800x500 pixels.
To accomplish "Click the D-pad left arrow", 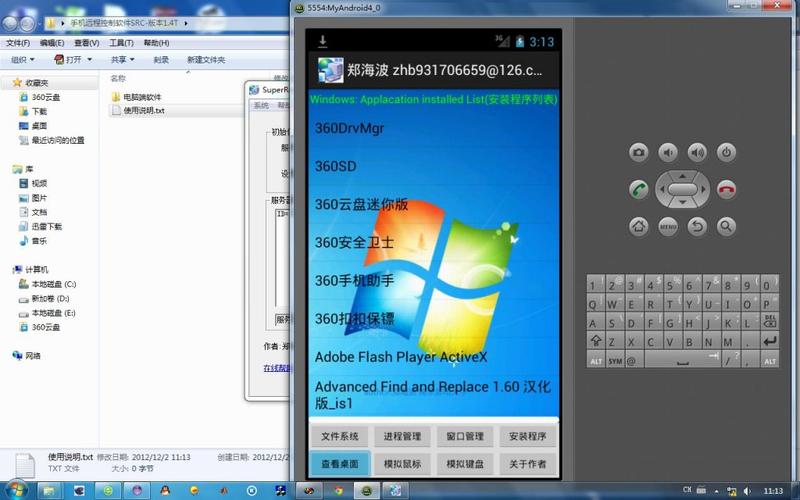I will (662, 189).
